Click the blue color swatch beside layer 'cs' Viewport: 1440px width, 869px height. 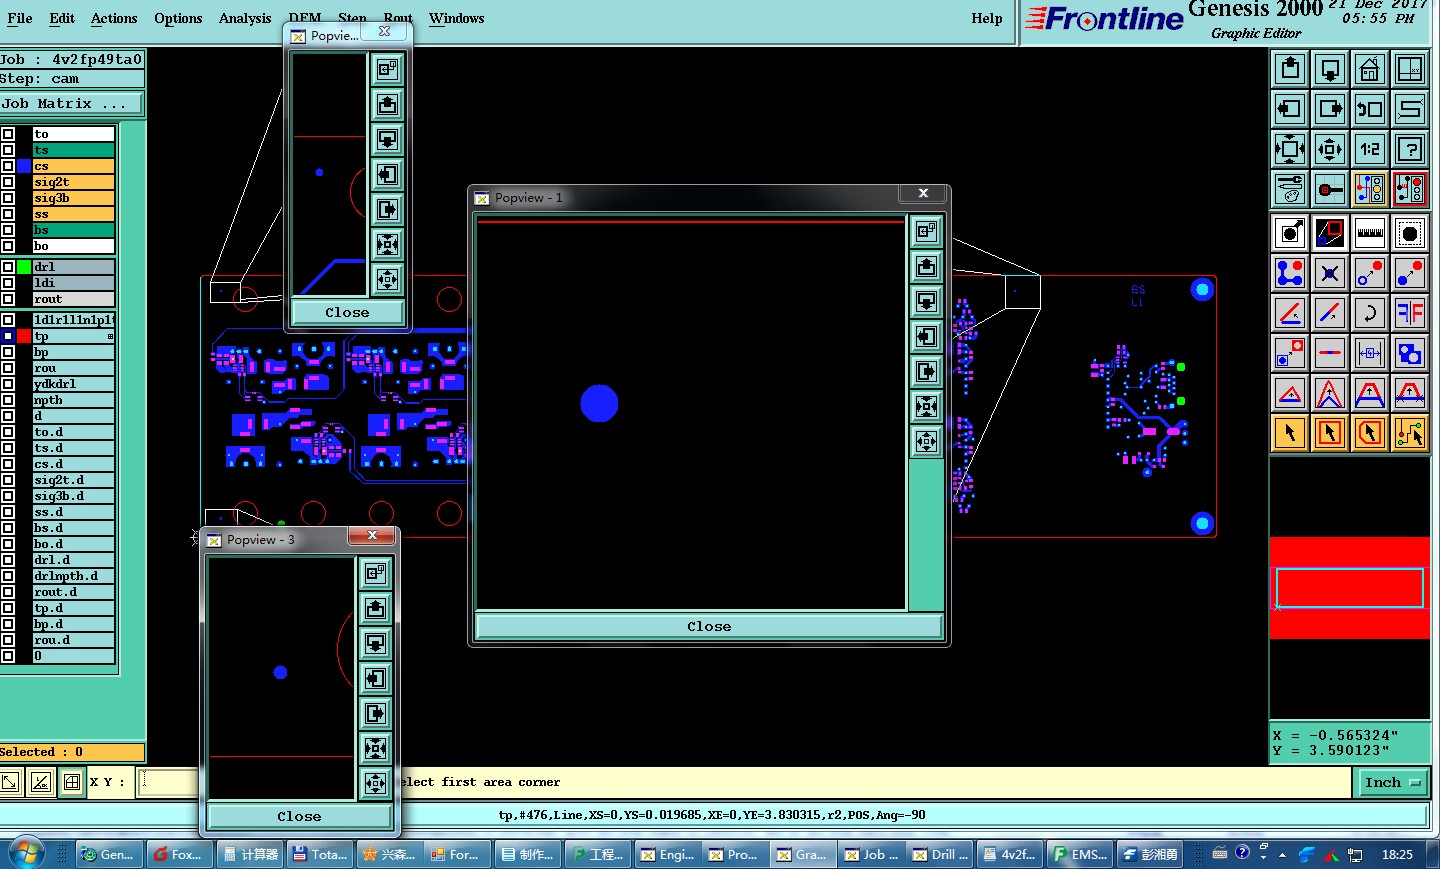pos(24,166)
